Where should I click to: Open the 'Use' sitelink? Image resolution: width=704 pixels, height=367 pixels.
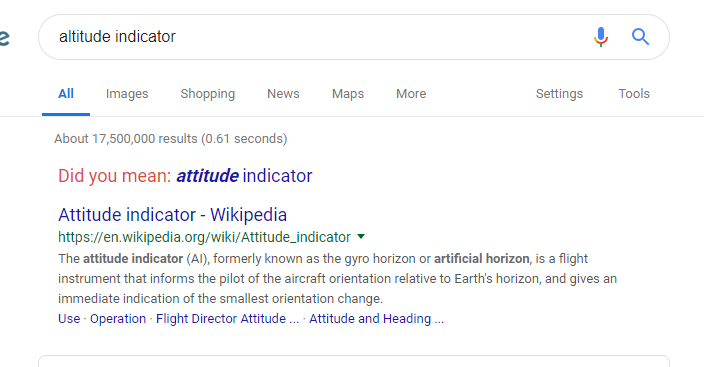[69, 318]
